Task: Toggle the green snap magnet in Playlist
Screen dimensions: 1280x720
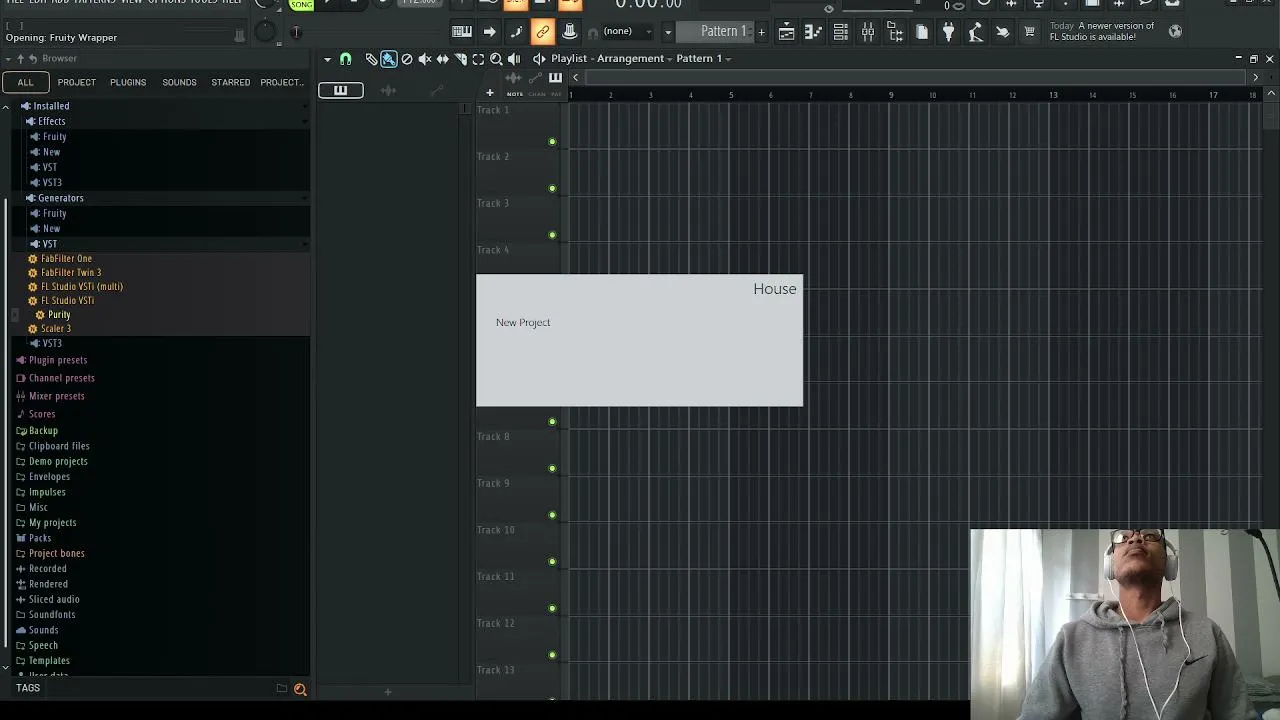Action: [346, 59]
